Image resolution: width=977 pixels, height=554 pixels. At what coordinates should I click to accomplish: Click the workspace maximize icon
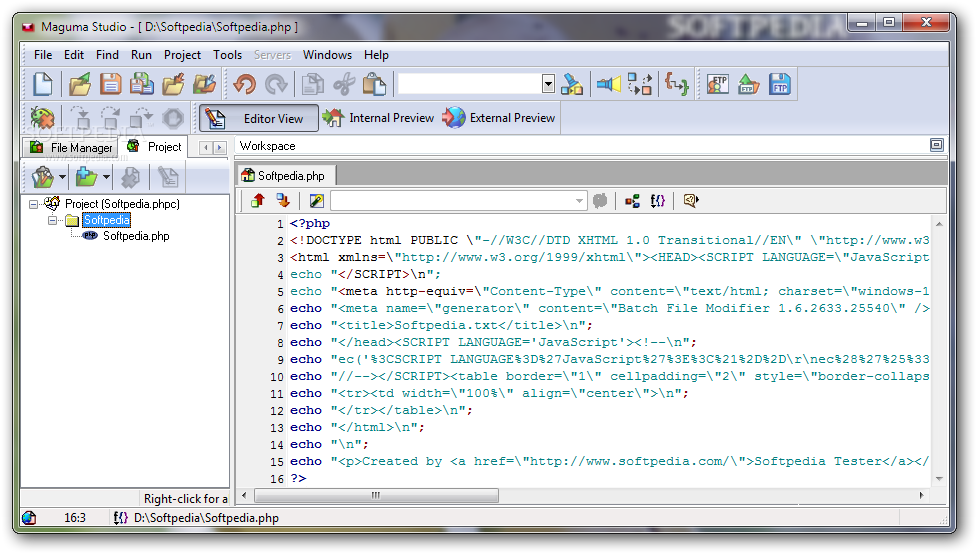point(936,145)
